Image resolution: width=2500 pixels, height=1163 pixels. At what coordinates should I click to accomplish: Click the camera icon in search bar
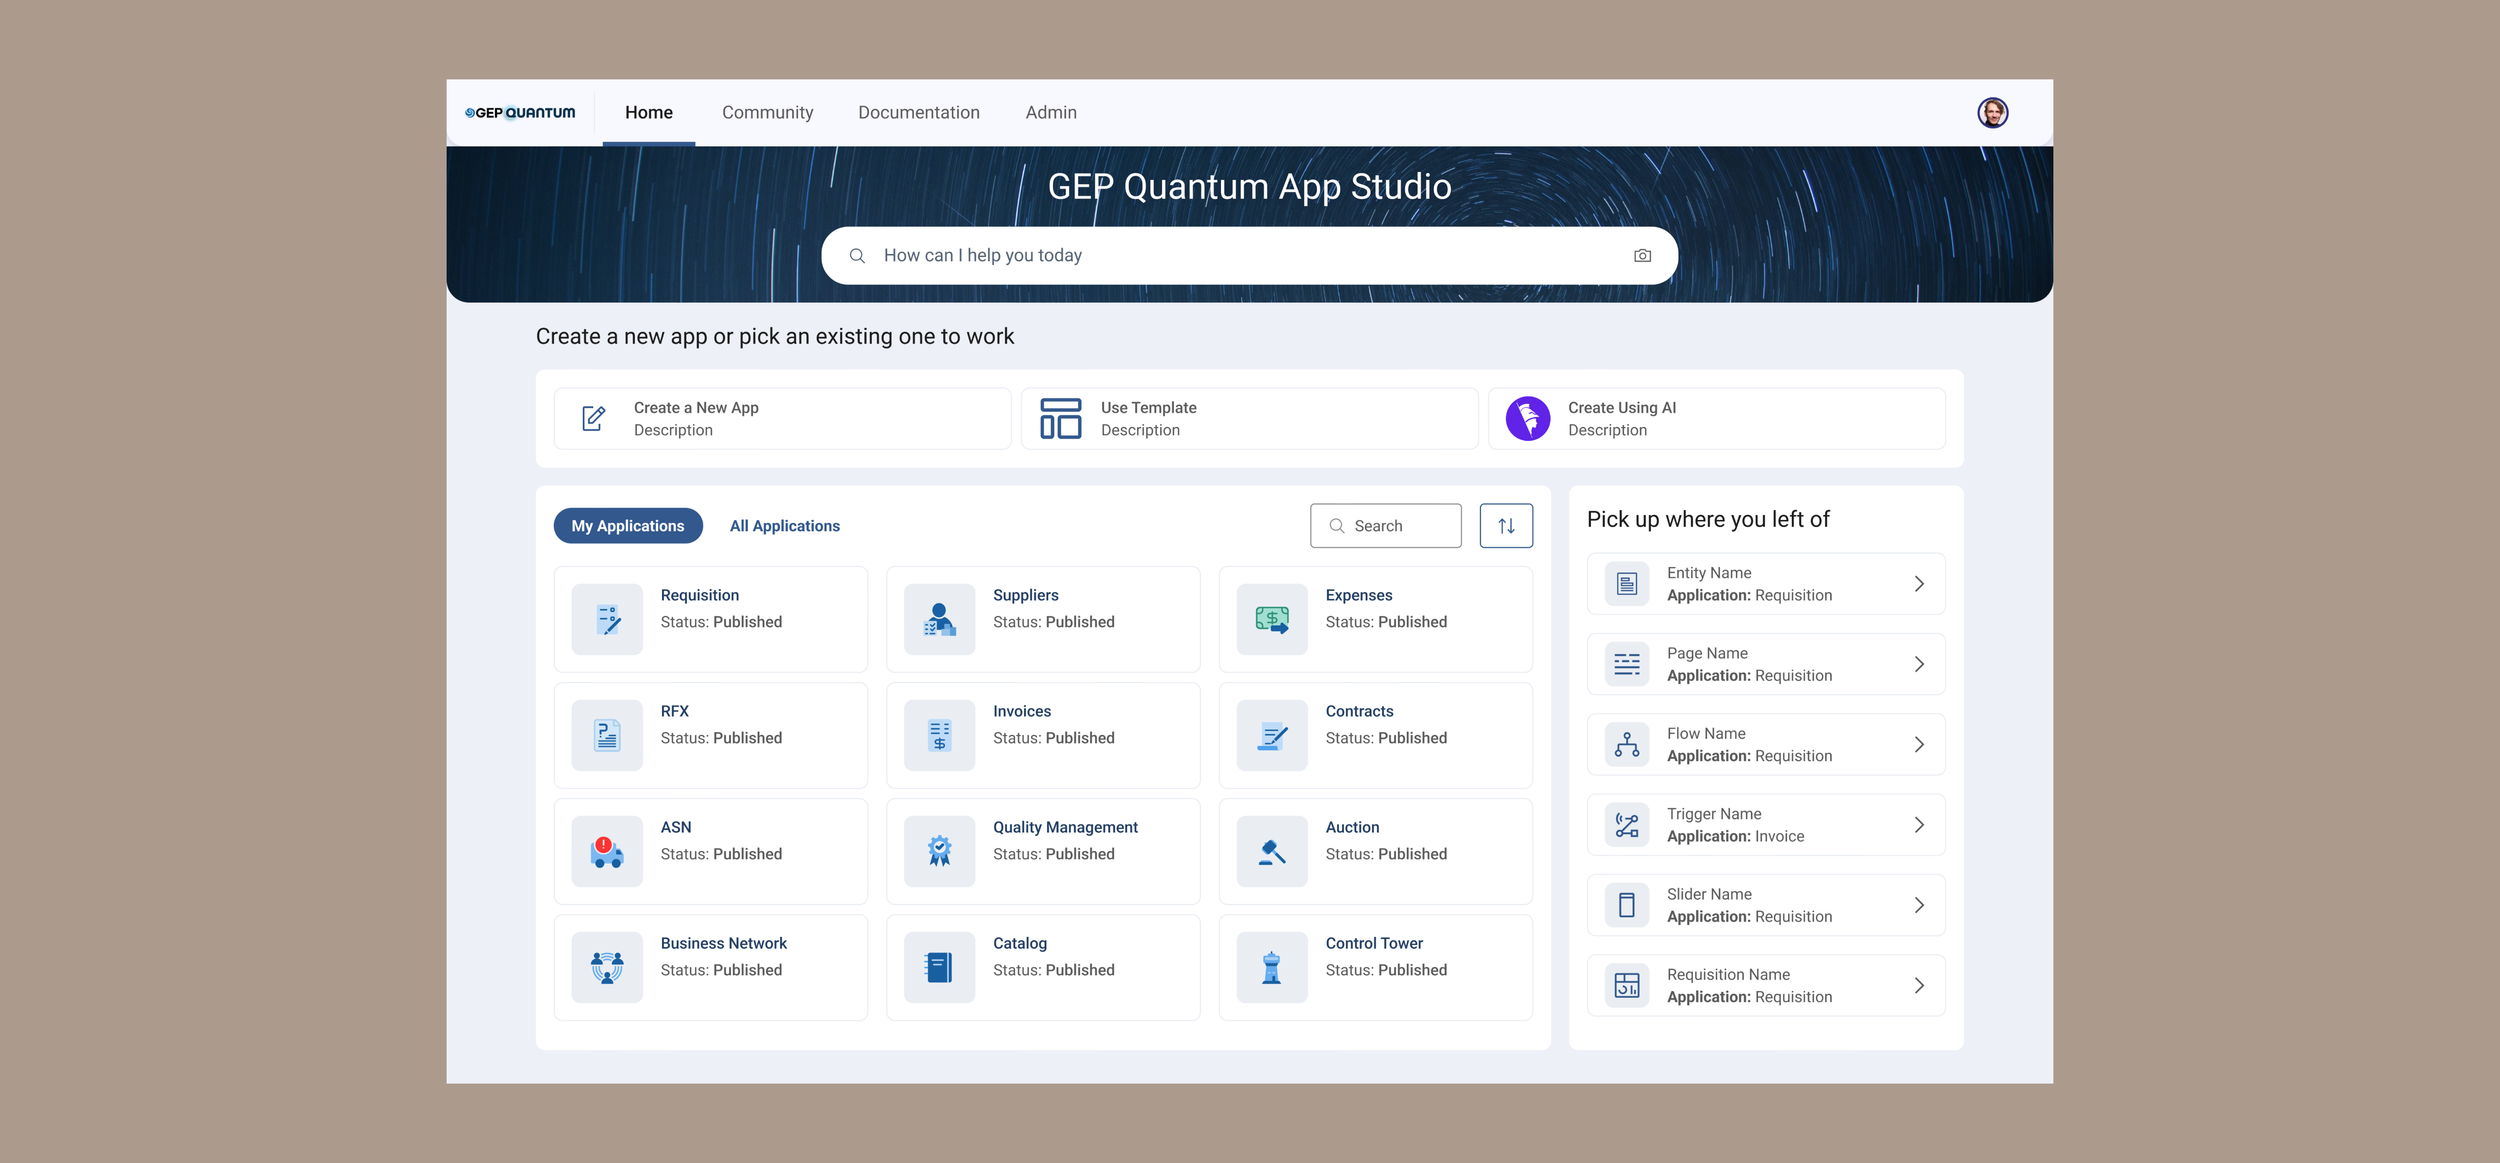tap(1642, 256)
